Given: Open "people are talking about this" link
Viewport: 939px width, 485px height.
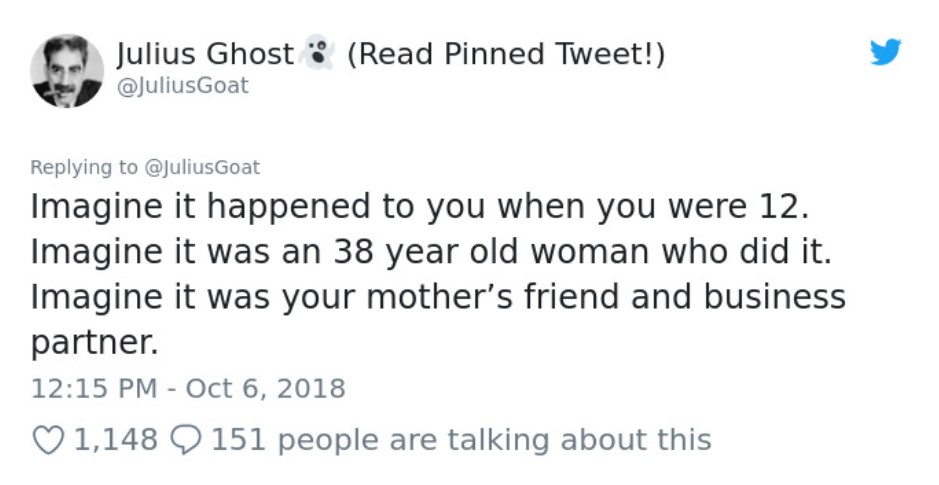Looking at the screenshot, I should 495,441.
